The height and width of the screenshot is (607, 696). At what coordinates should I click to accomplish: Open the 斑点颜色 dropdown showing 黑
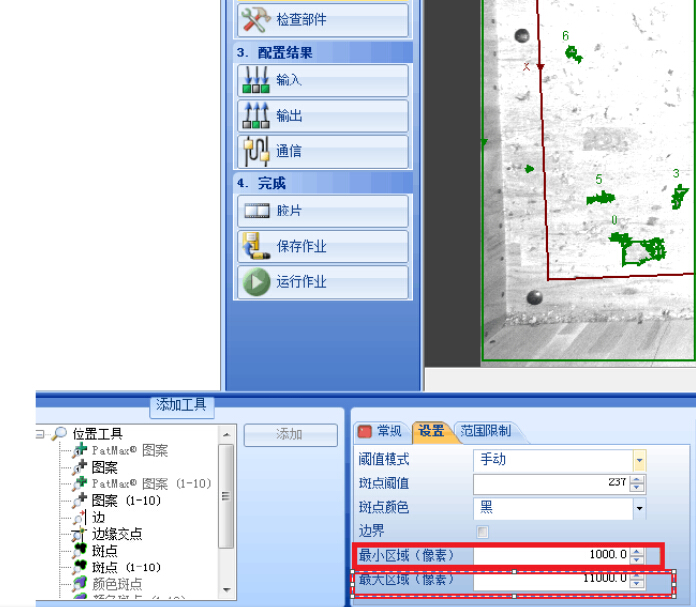(x=638, y=508)
